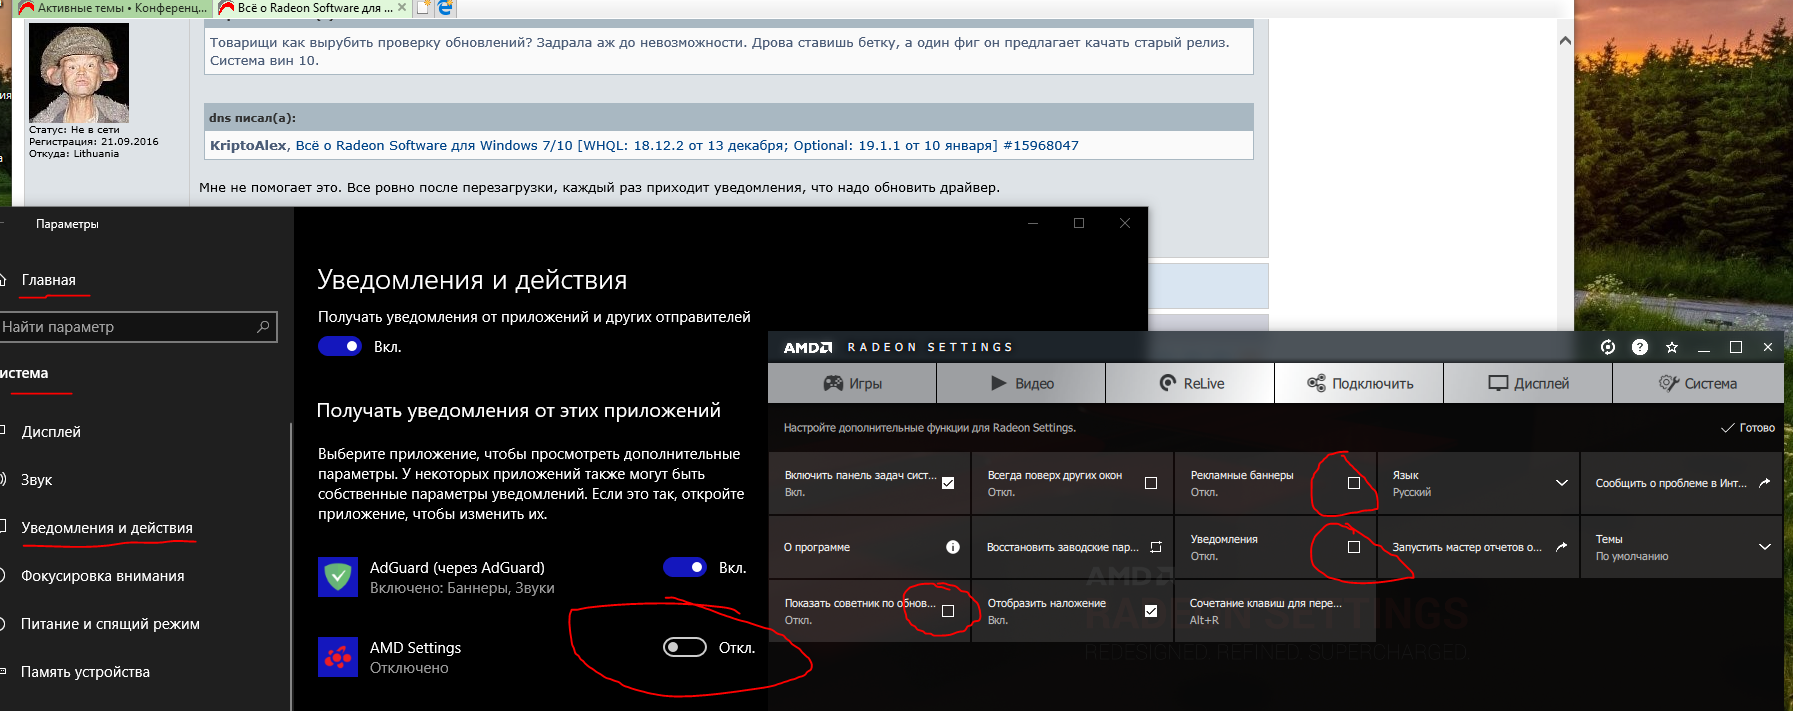Open Фокусировка внимания in sidebar

(x=103, y=576)
